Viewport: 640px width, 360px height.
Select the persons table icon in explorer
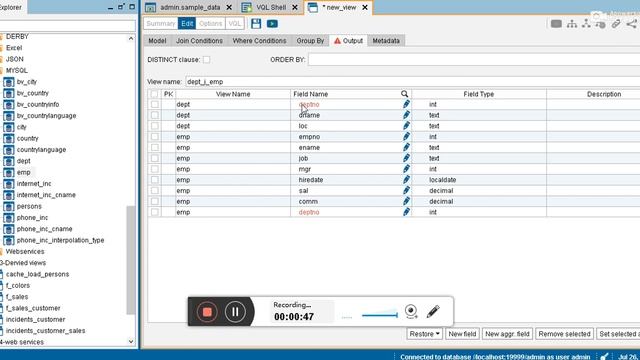(x=9, y=207)
